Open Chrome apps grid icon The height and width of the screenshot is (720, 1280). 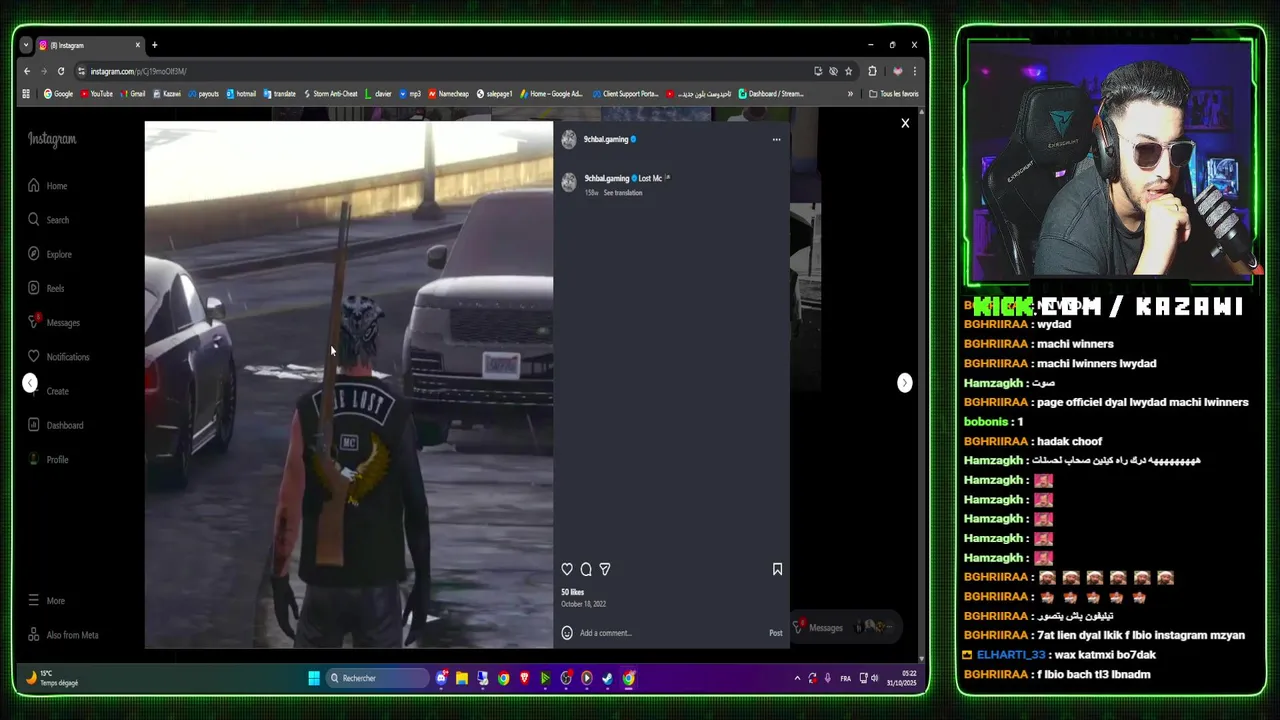tap(26, 94)
